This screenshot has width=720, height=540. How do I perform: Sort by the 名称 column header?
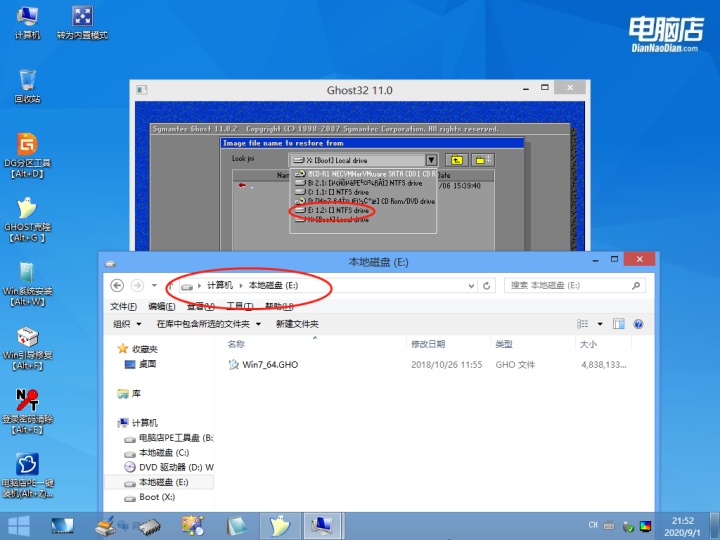[x=236, y=344]
